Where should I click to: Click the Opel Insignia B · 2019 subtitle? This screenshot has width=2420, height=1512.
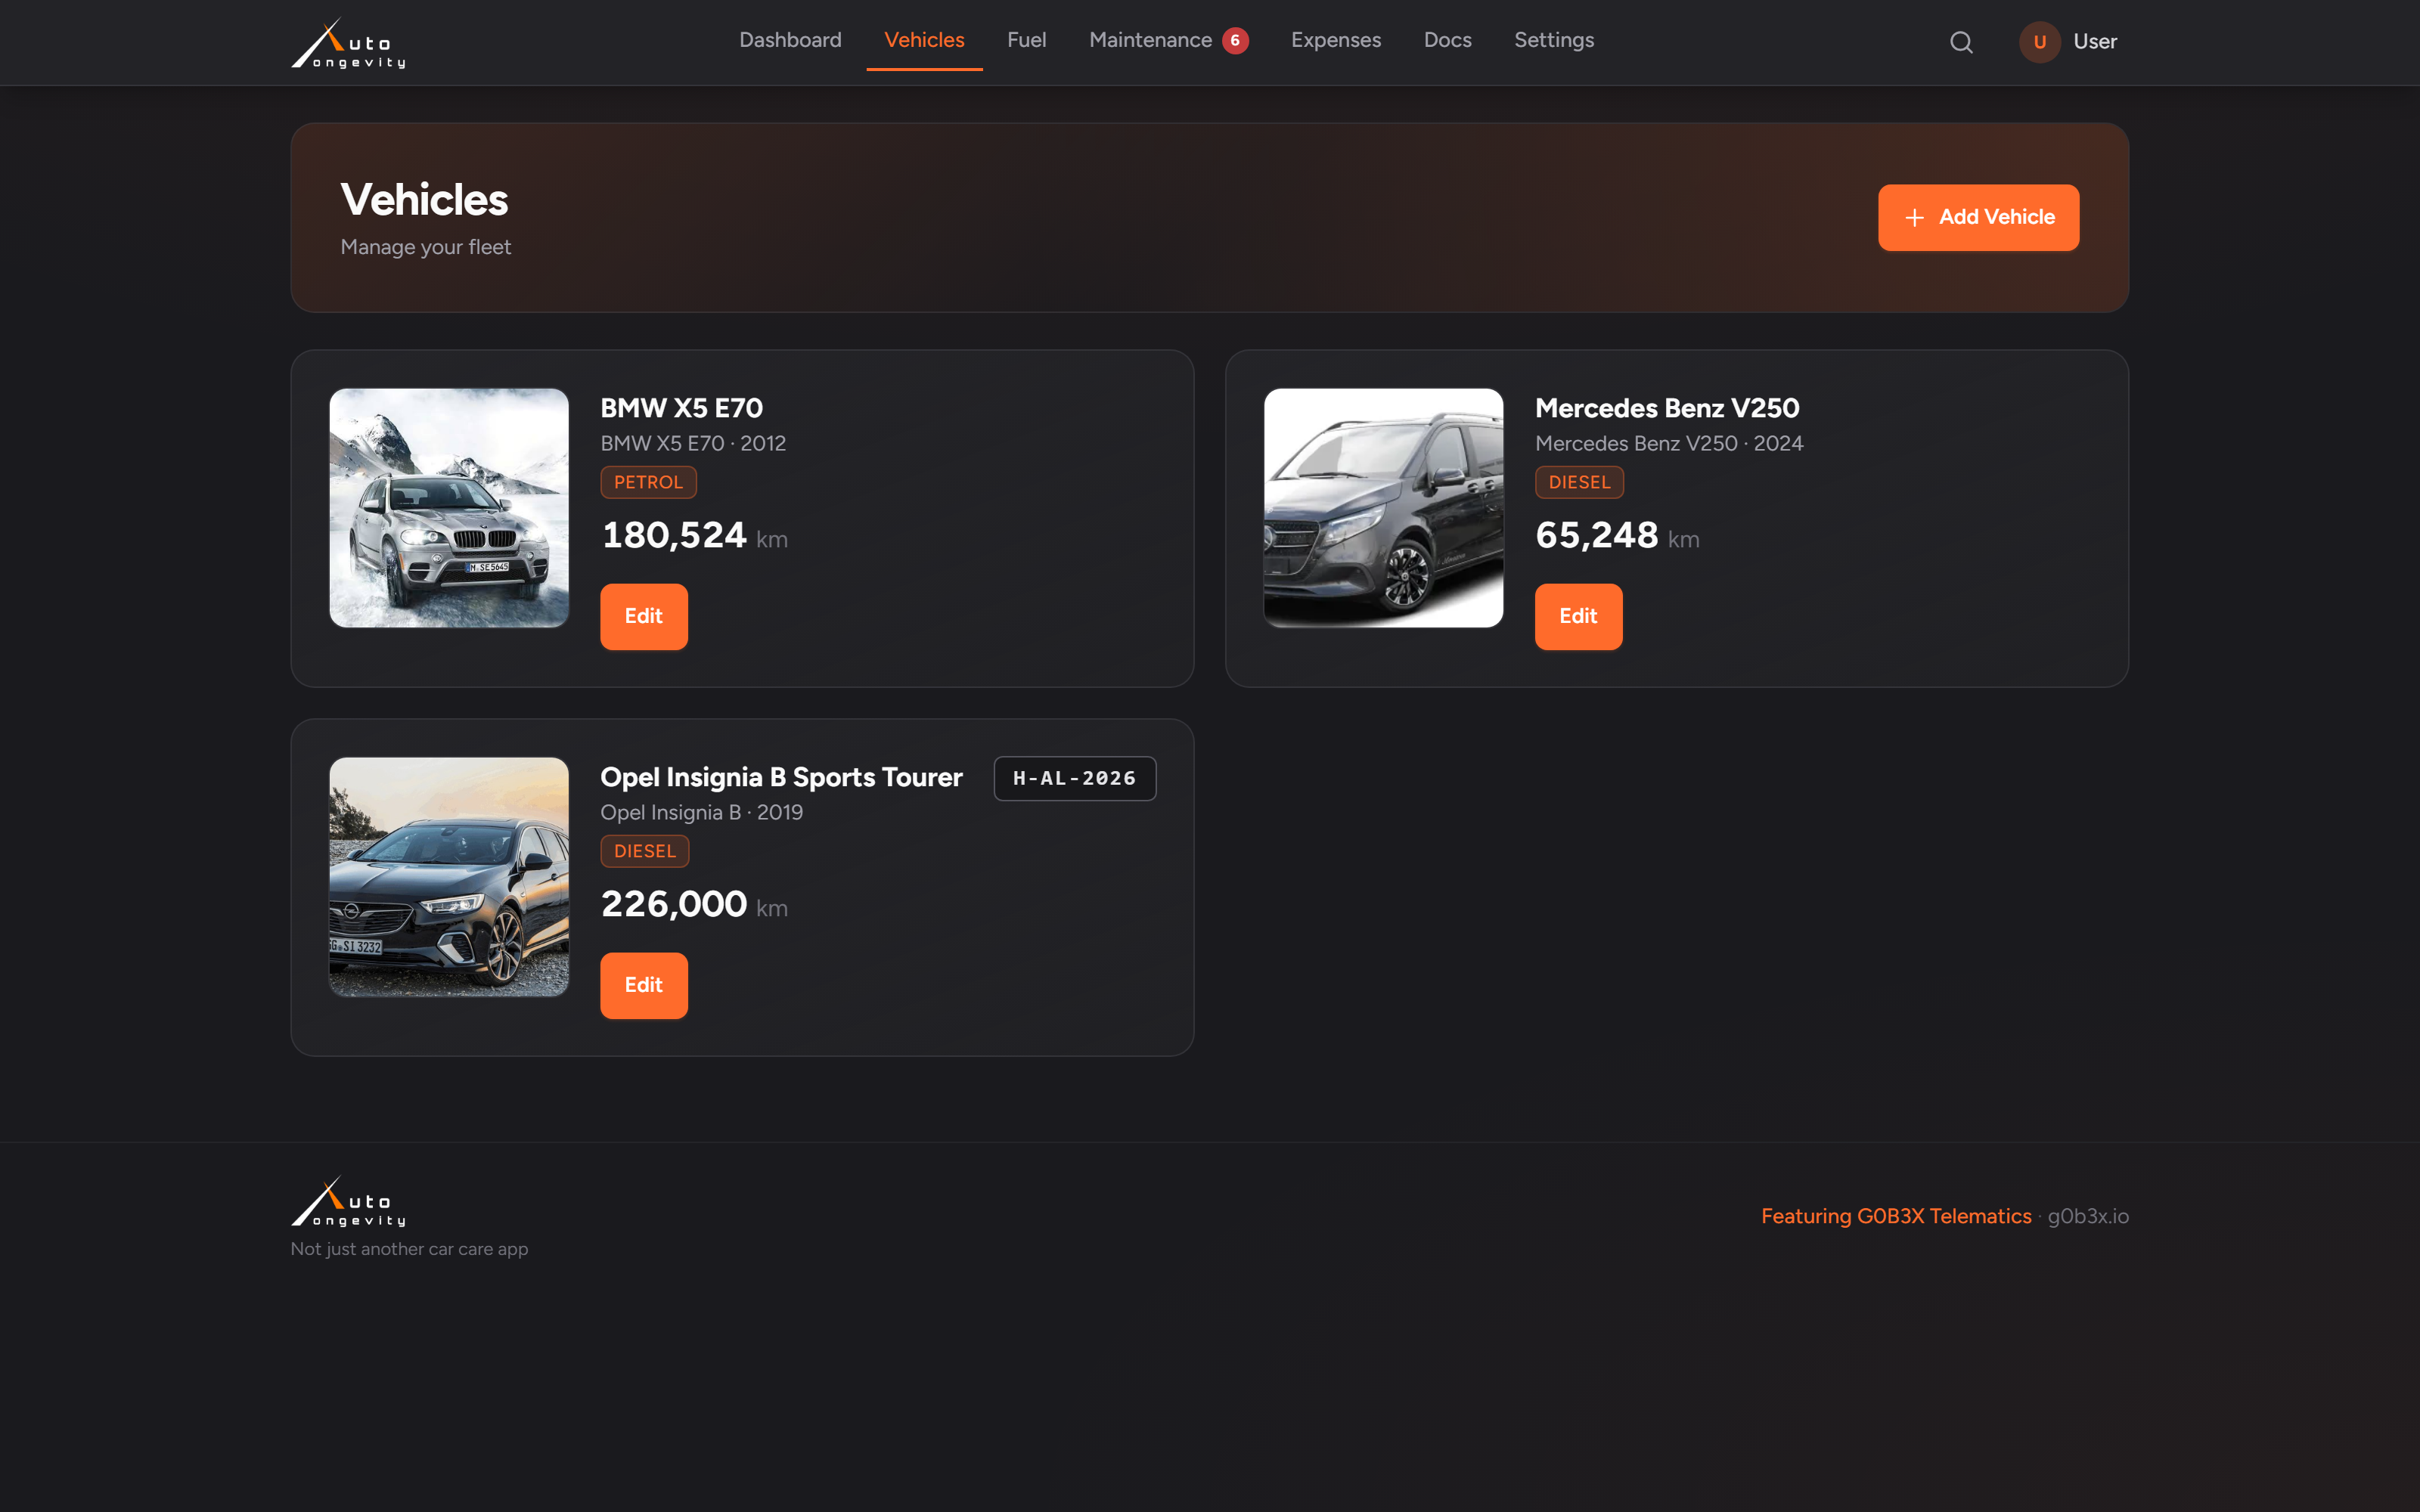tap(701, 812)
